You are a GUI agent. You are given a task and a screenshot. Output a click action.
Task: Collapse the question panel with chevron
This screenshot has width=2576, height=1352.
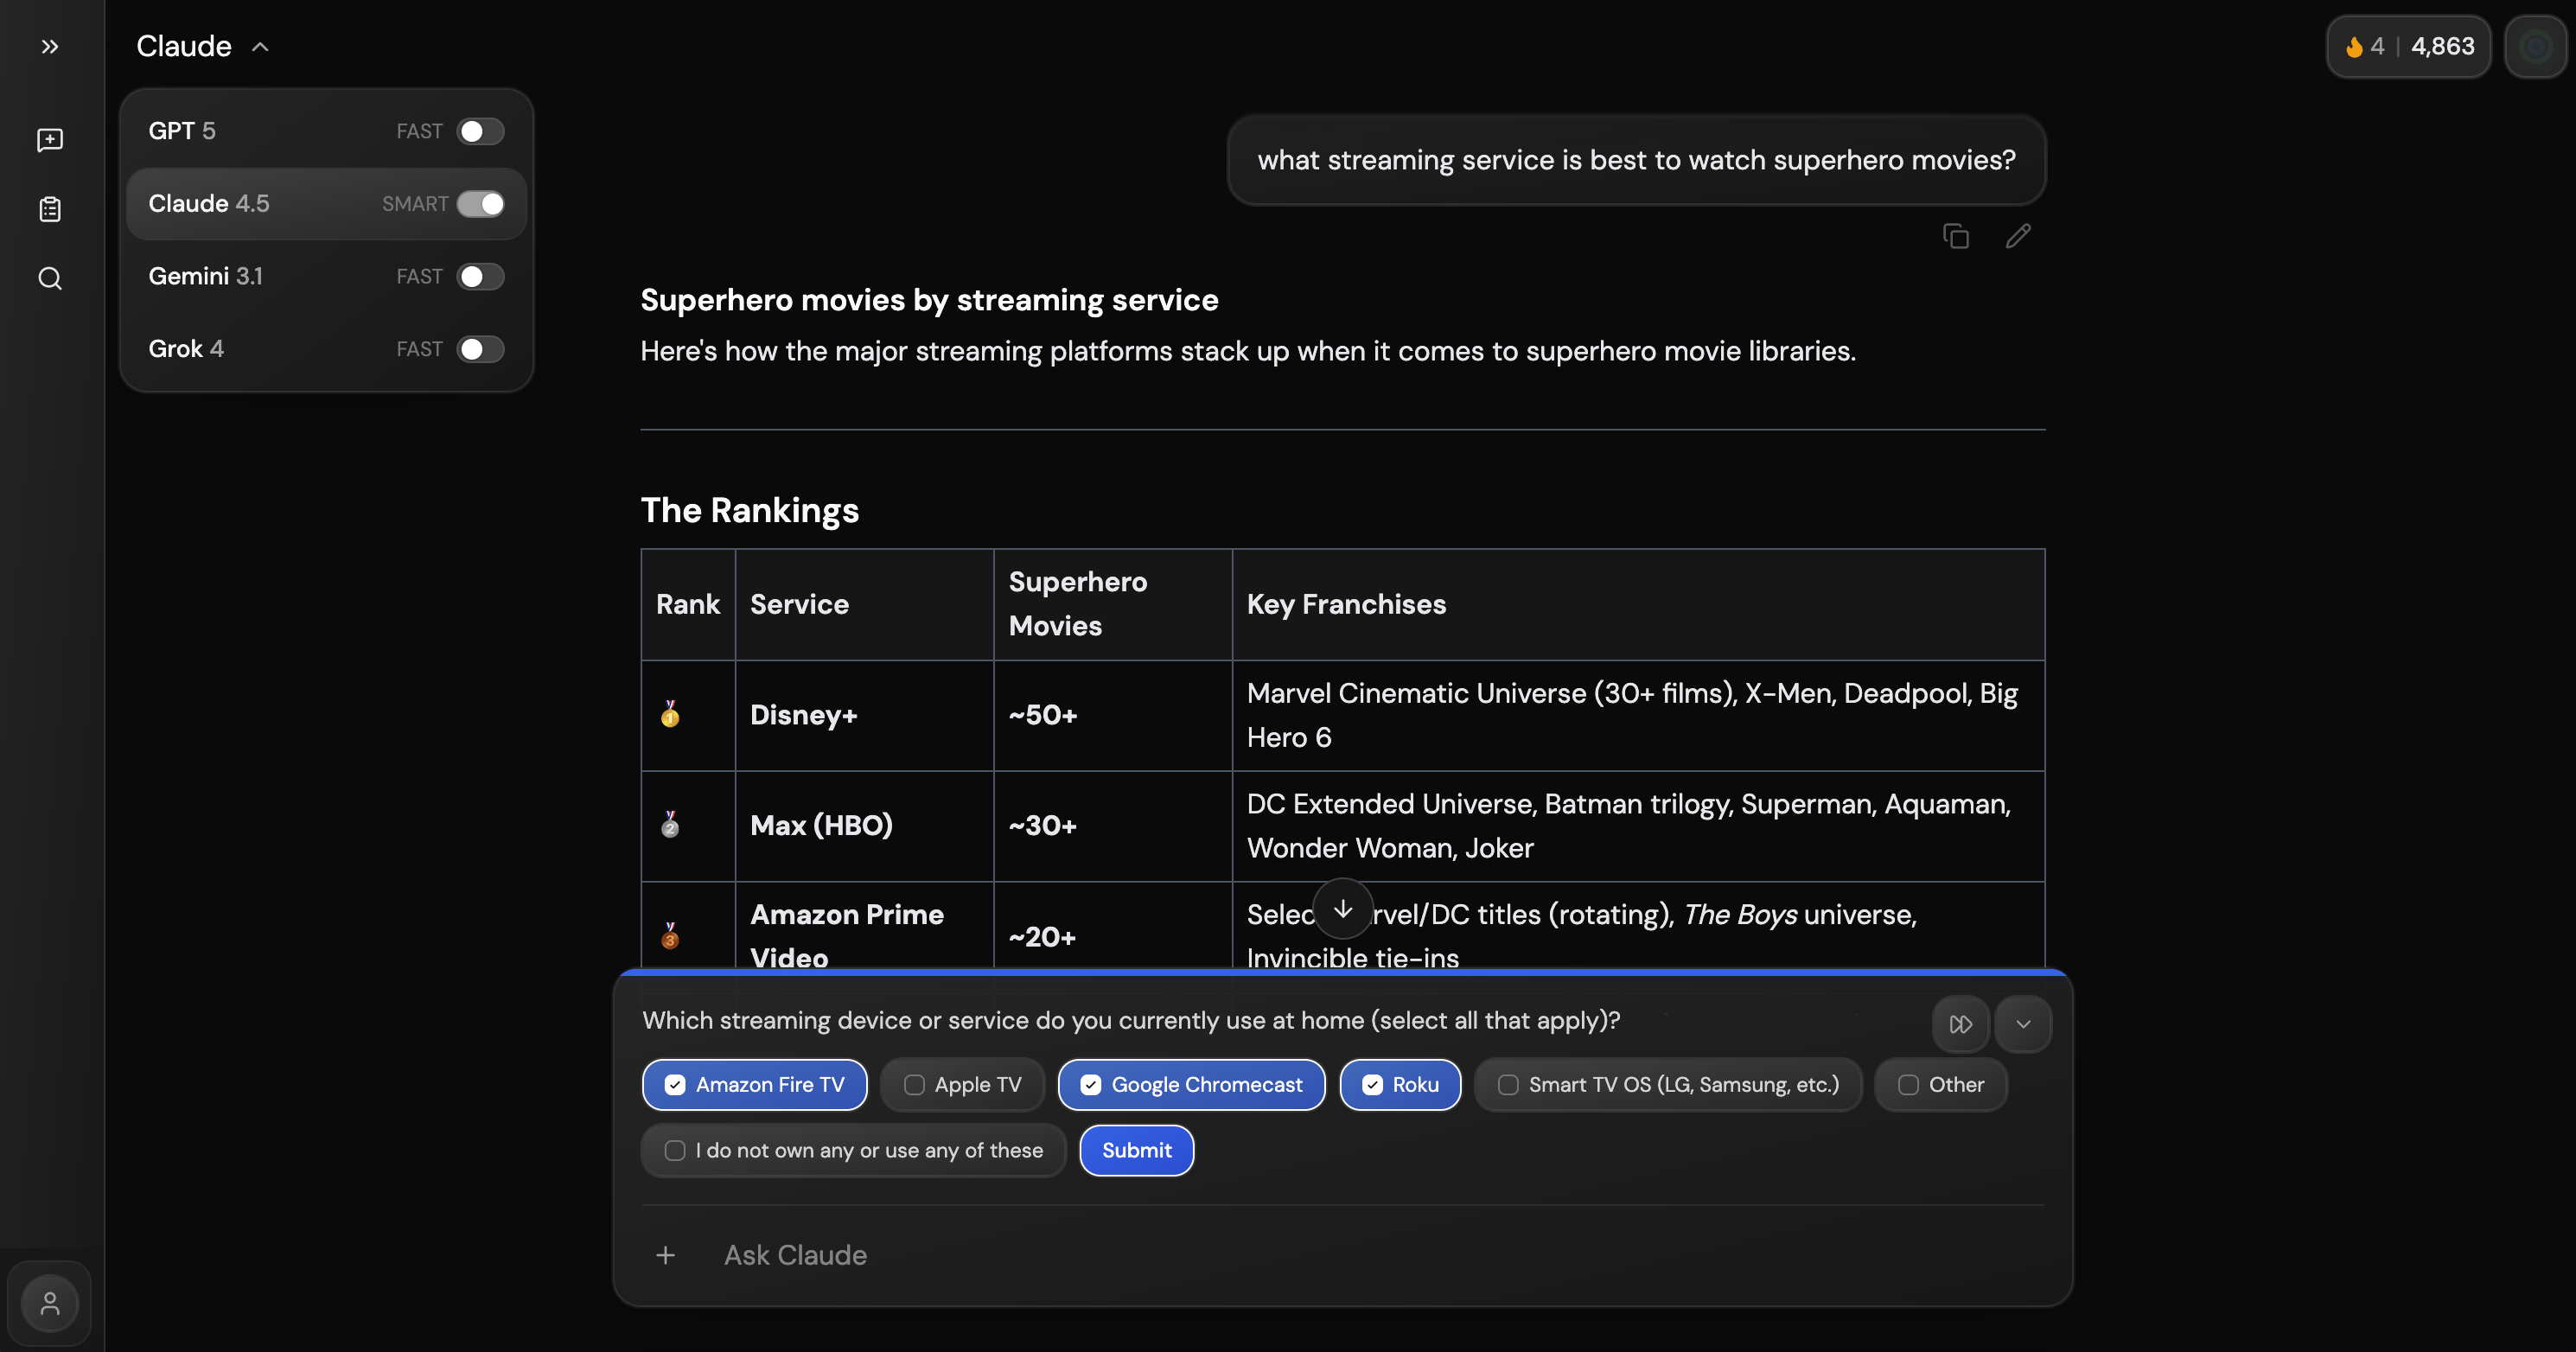point(2022,1024)
